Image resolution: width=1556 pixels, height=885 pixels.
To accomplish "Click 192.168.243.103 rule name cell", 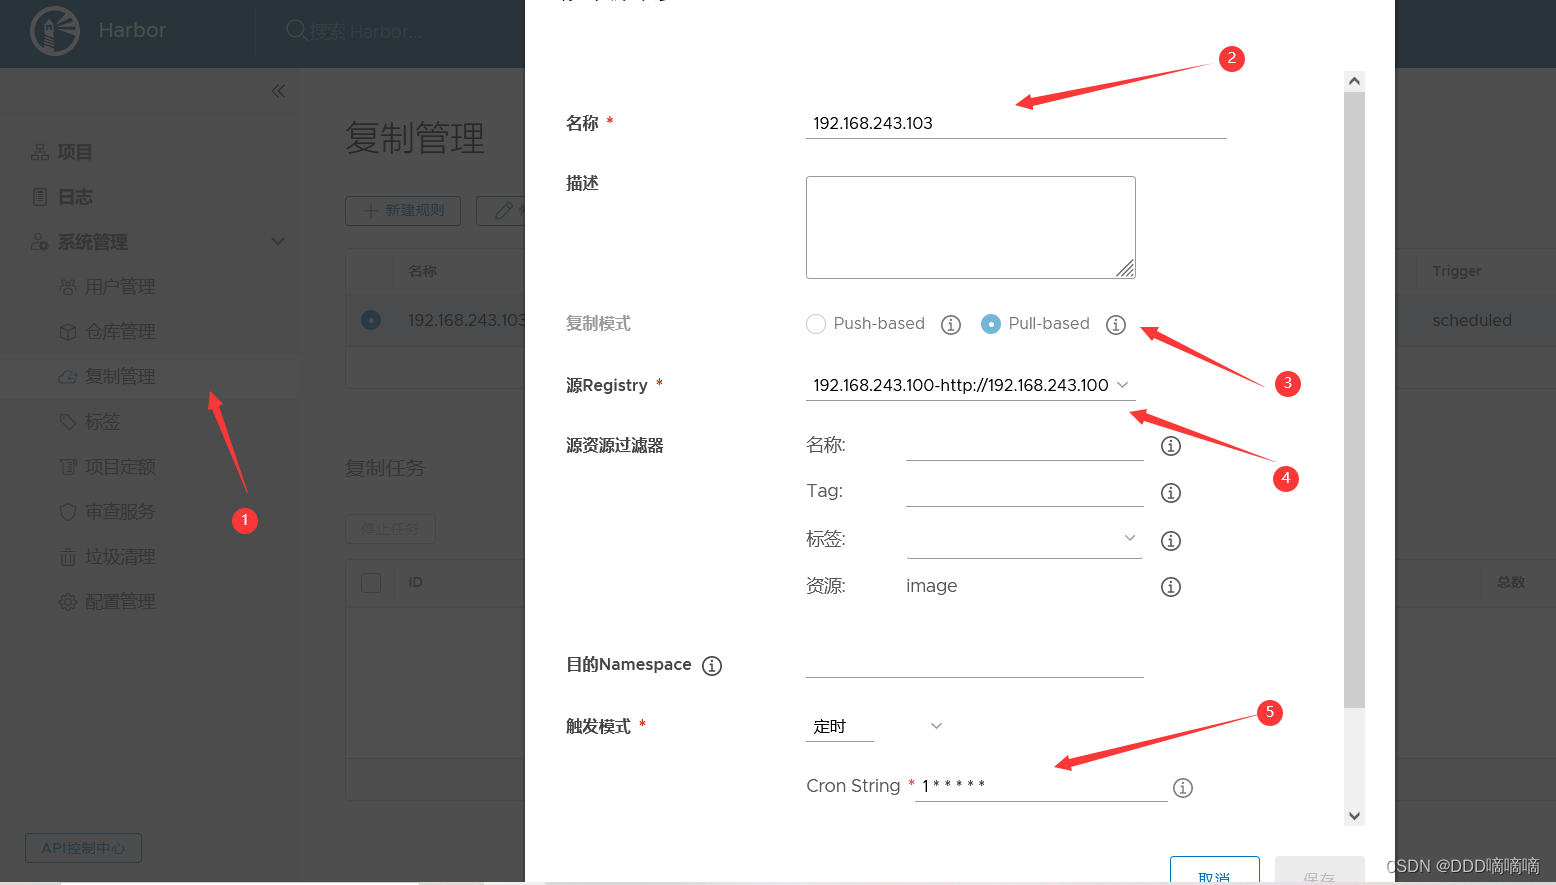I will [466, 320].
